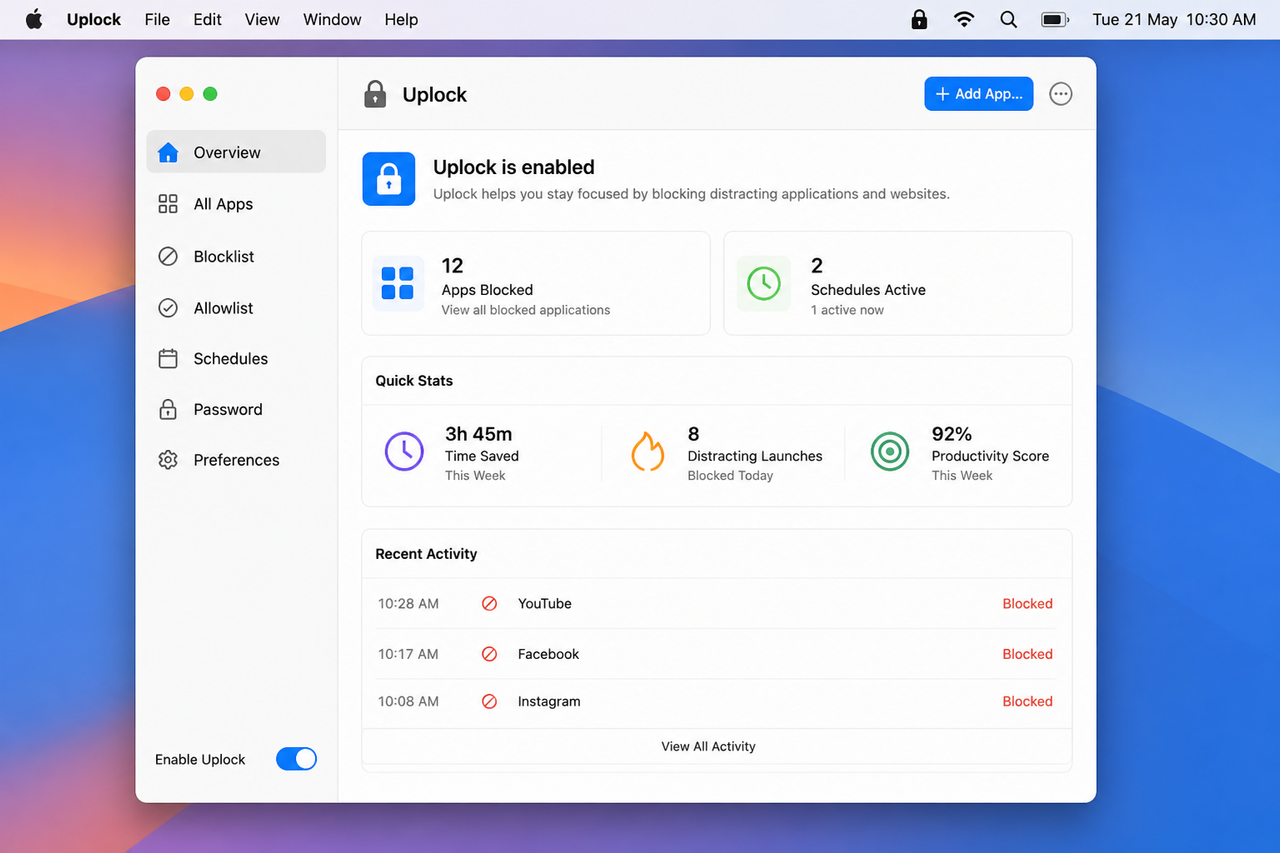Click the battery icon in menu bar

[x=1055, y=19]
